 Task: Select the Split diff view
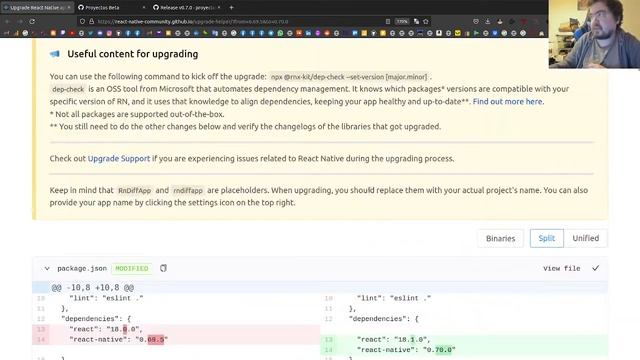coord(547,238)
